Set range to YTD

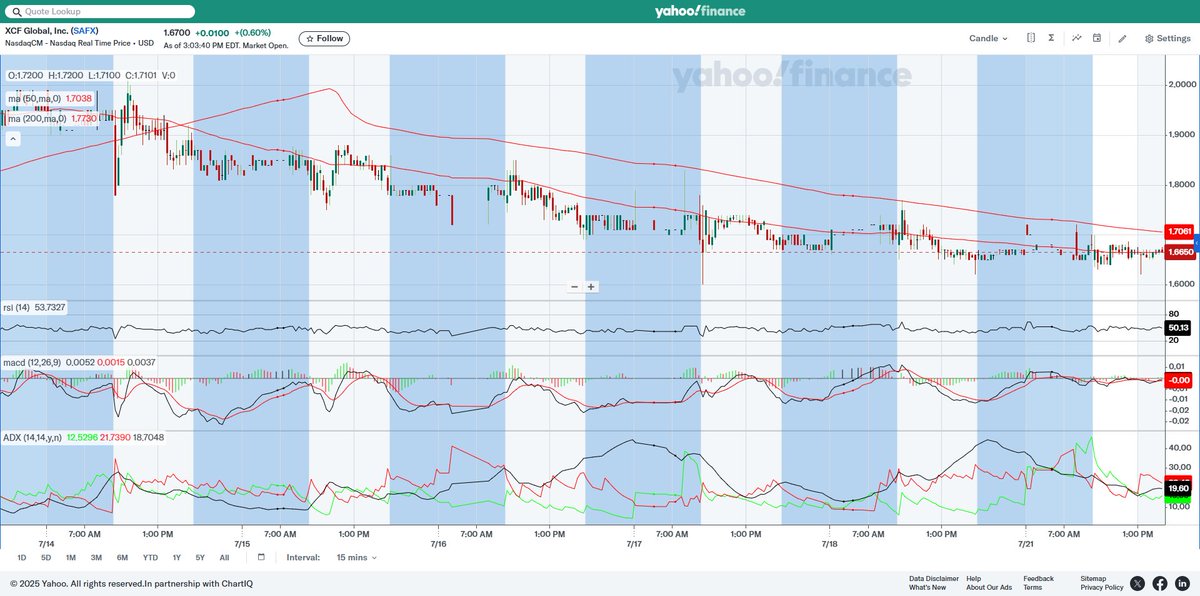pos(150,557)
